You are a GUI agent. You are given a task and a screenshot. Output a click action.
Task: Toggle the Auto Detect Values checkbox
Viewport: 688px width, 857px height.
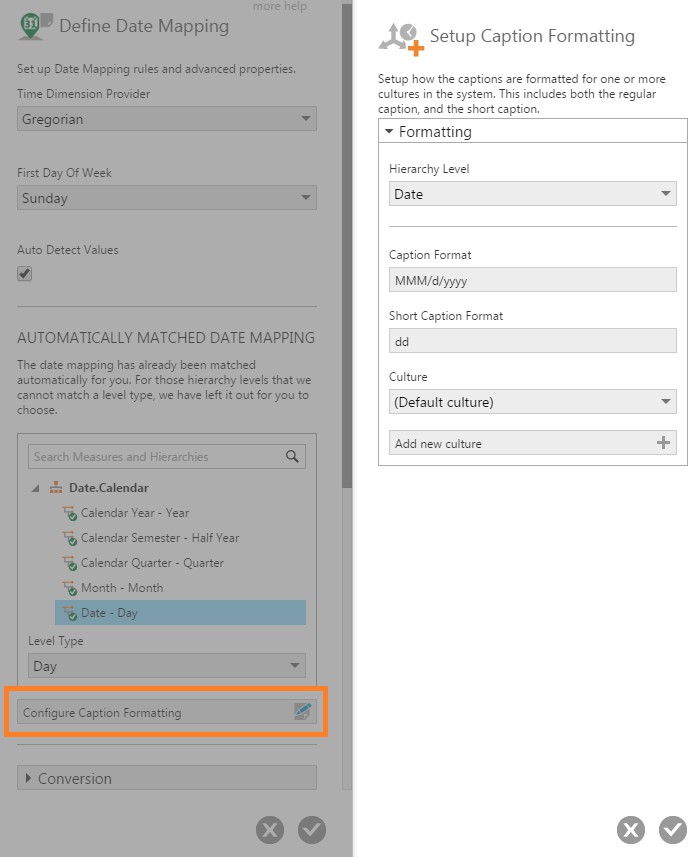tap(22, 271)
